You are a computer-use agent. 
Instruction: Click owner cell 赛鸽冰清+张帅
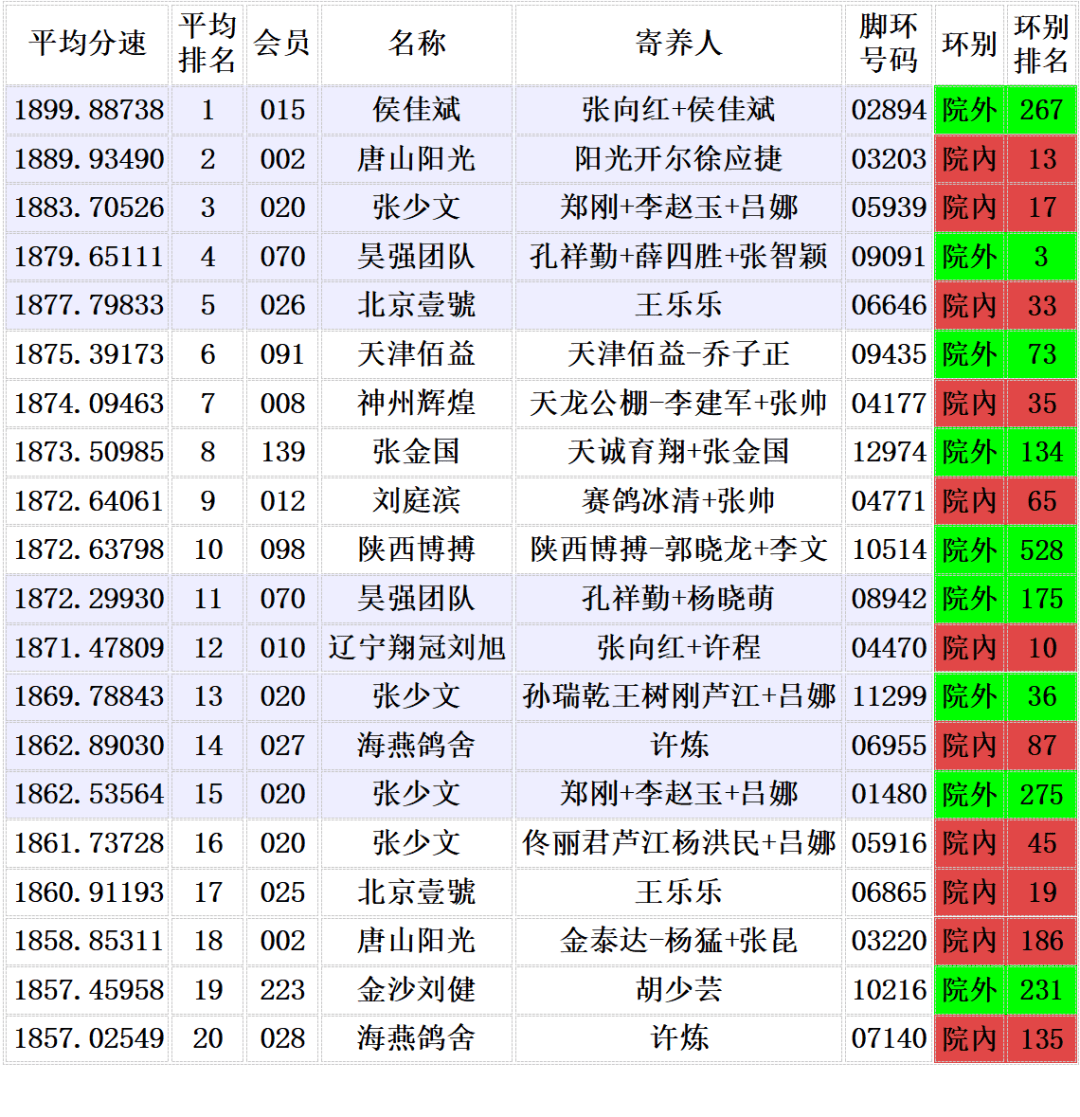pos(678,501)
